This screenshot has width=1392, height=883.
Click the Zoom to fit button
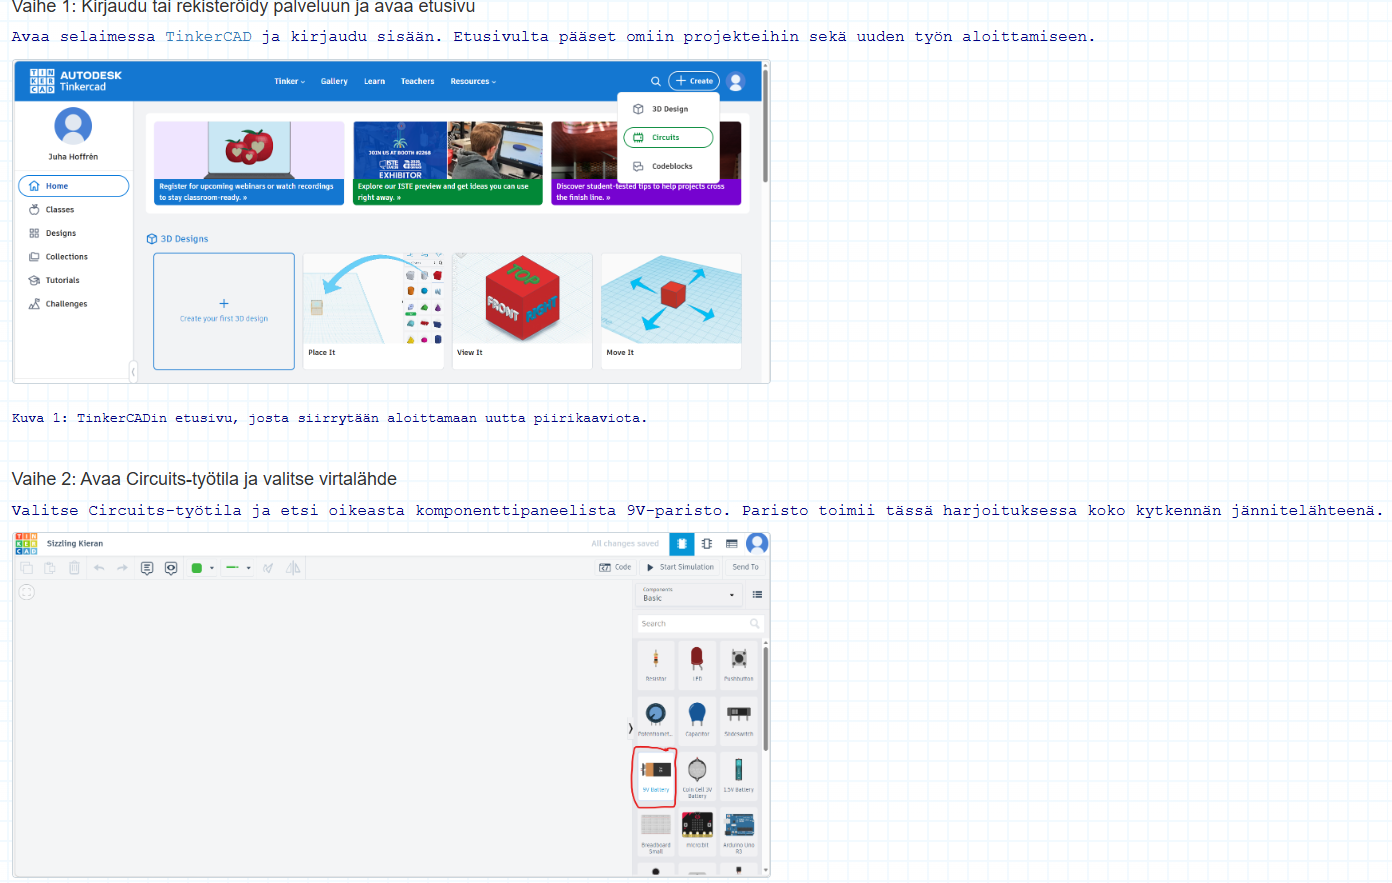pos(27,592)
